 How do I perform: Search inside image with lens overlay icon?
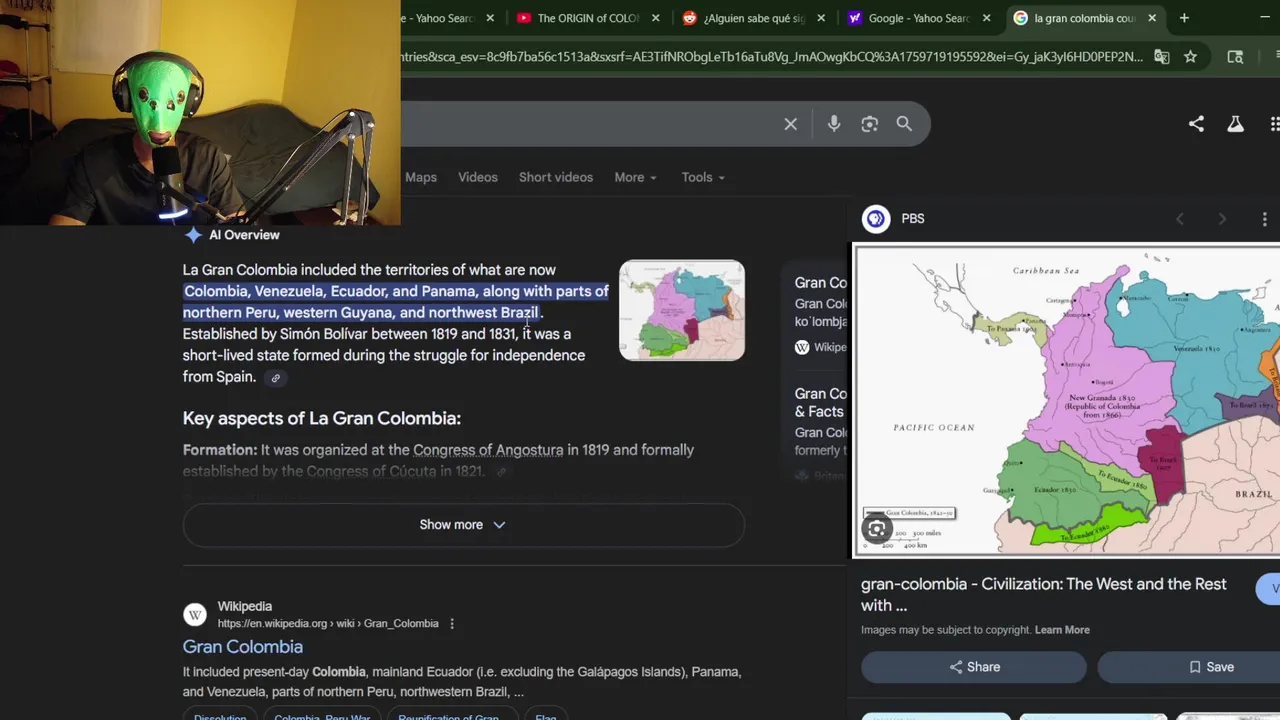pyautogui.click(x=876, y=529)
